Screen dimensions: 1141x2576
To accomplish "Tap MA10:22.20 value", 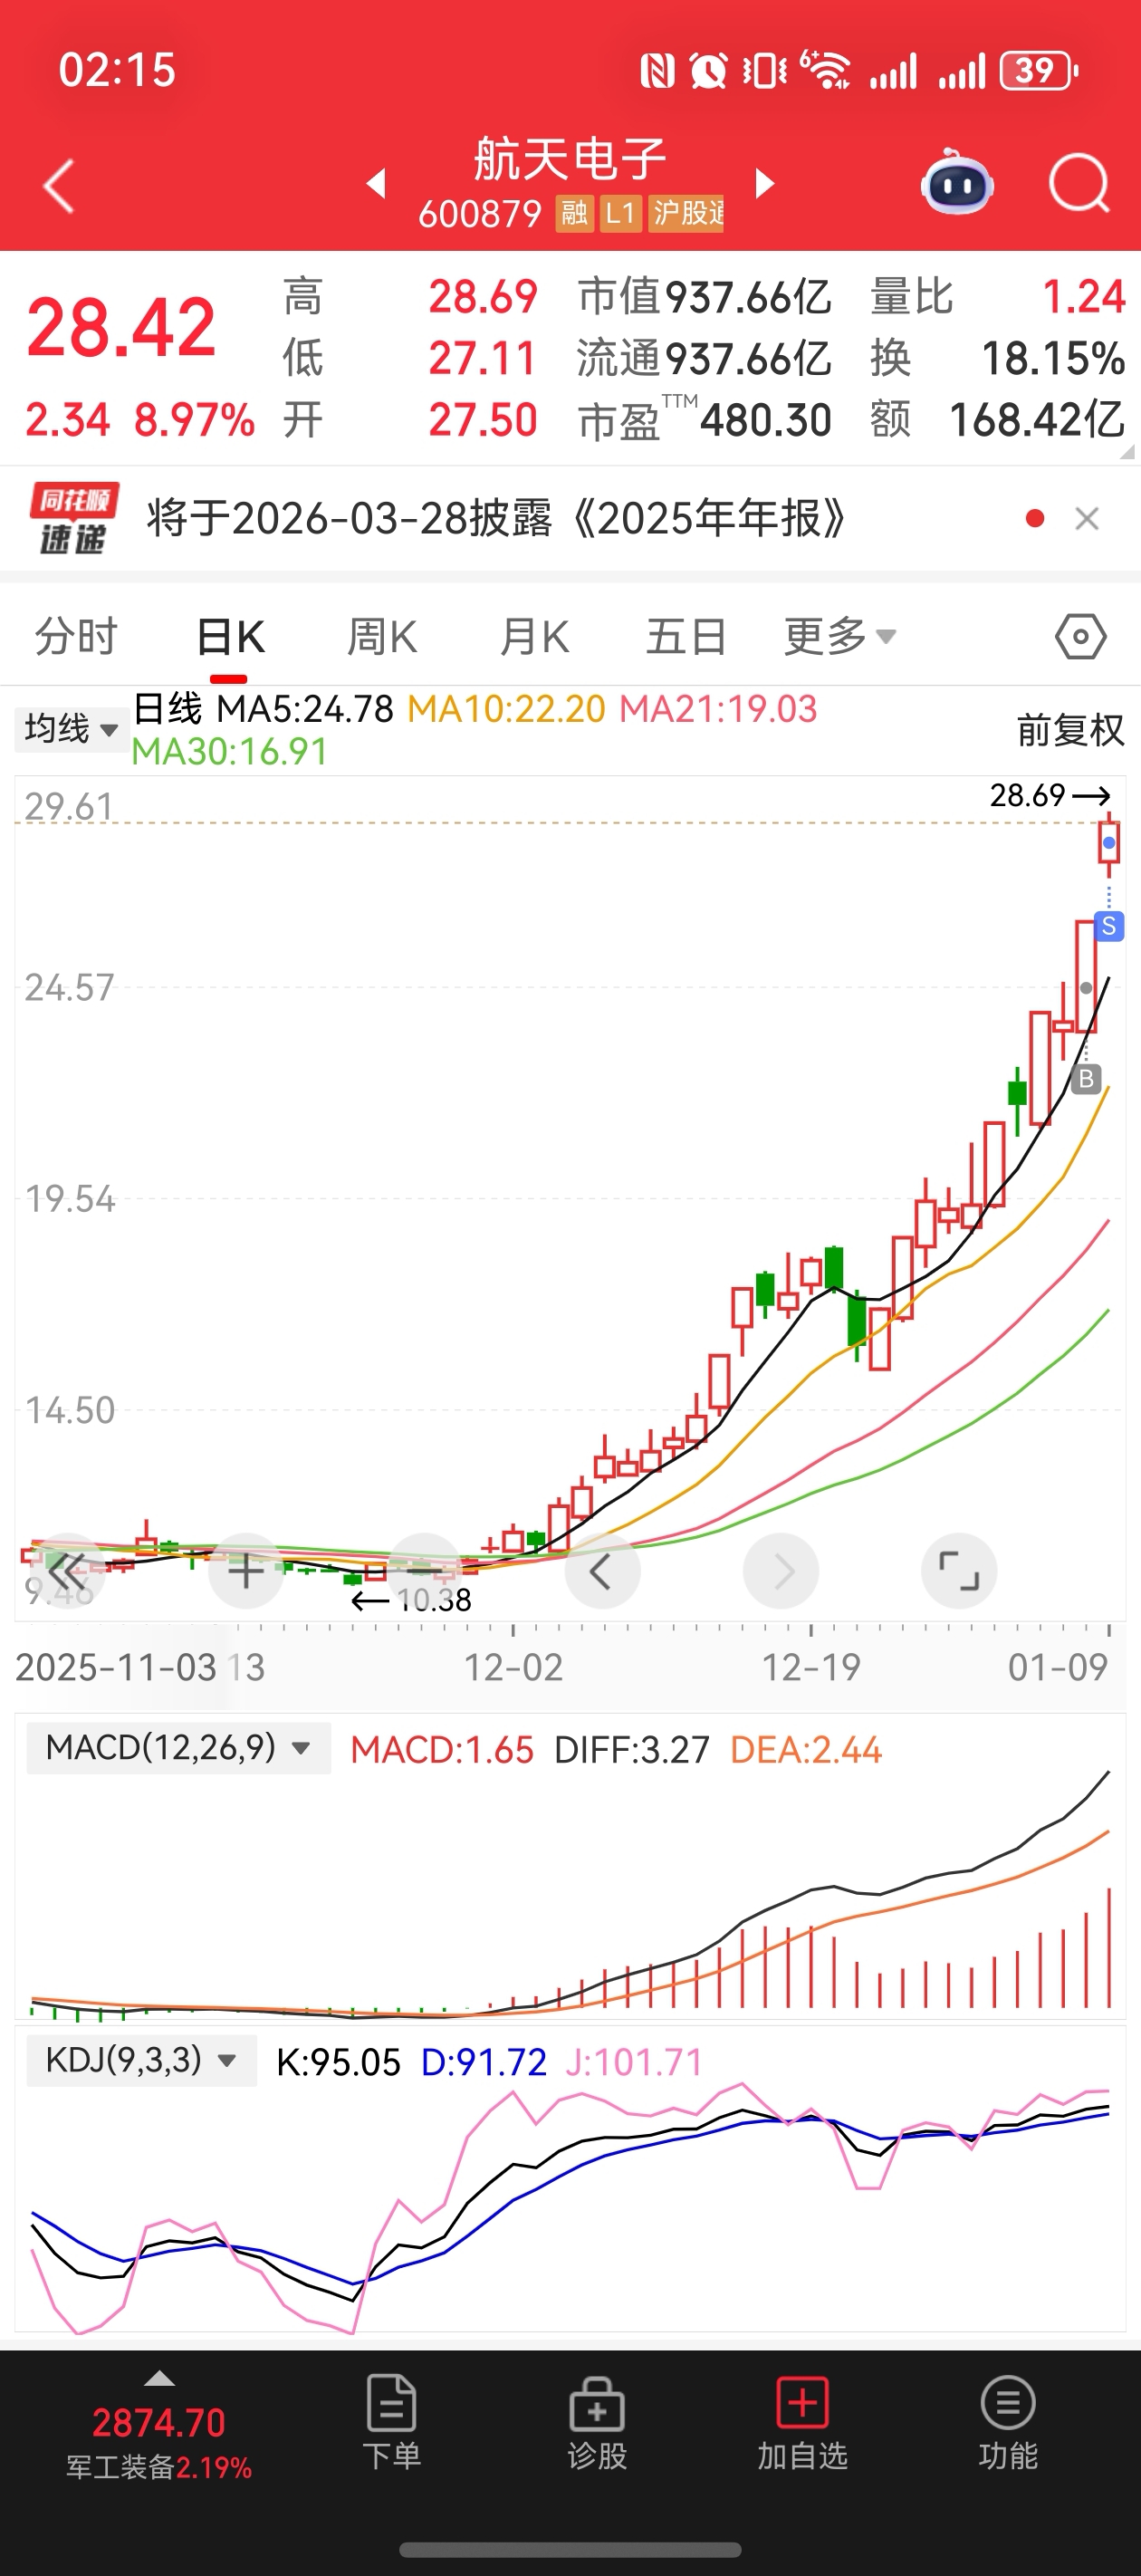I will coord(507,709).
